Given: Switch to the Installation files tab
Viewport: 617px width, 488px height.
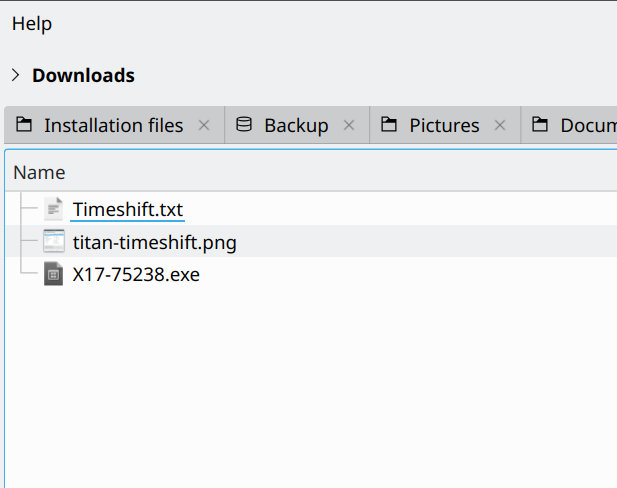Looking at the screenshot, I should (113, 125).
